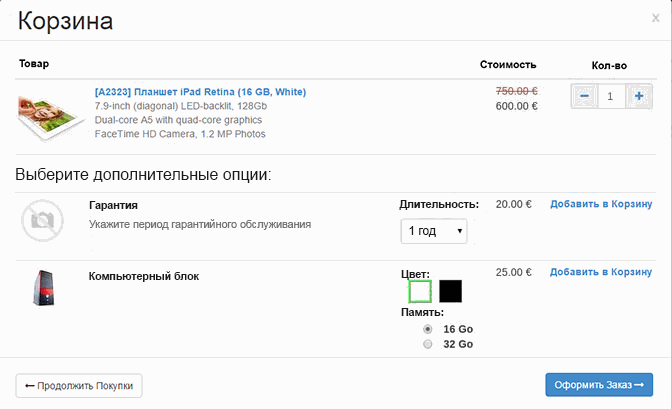Click the iPad Retina product thumbnail
The height and width of the screenshot is (409, 672).
pos(51,117)
